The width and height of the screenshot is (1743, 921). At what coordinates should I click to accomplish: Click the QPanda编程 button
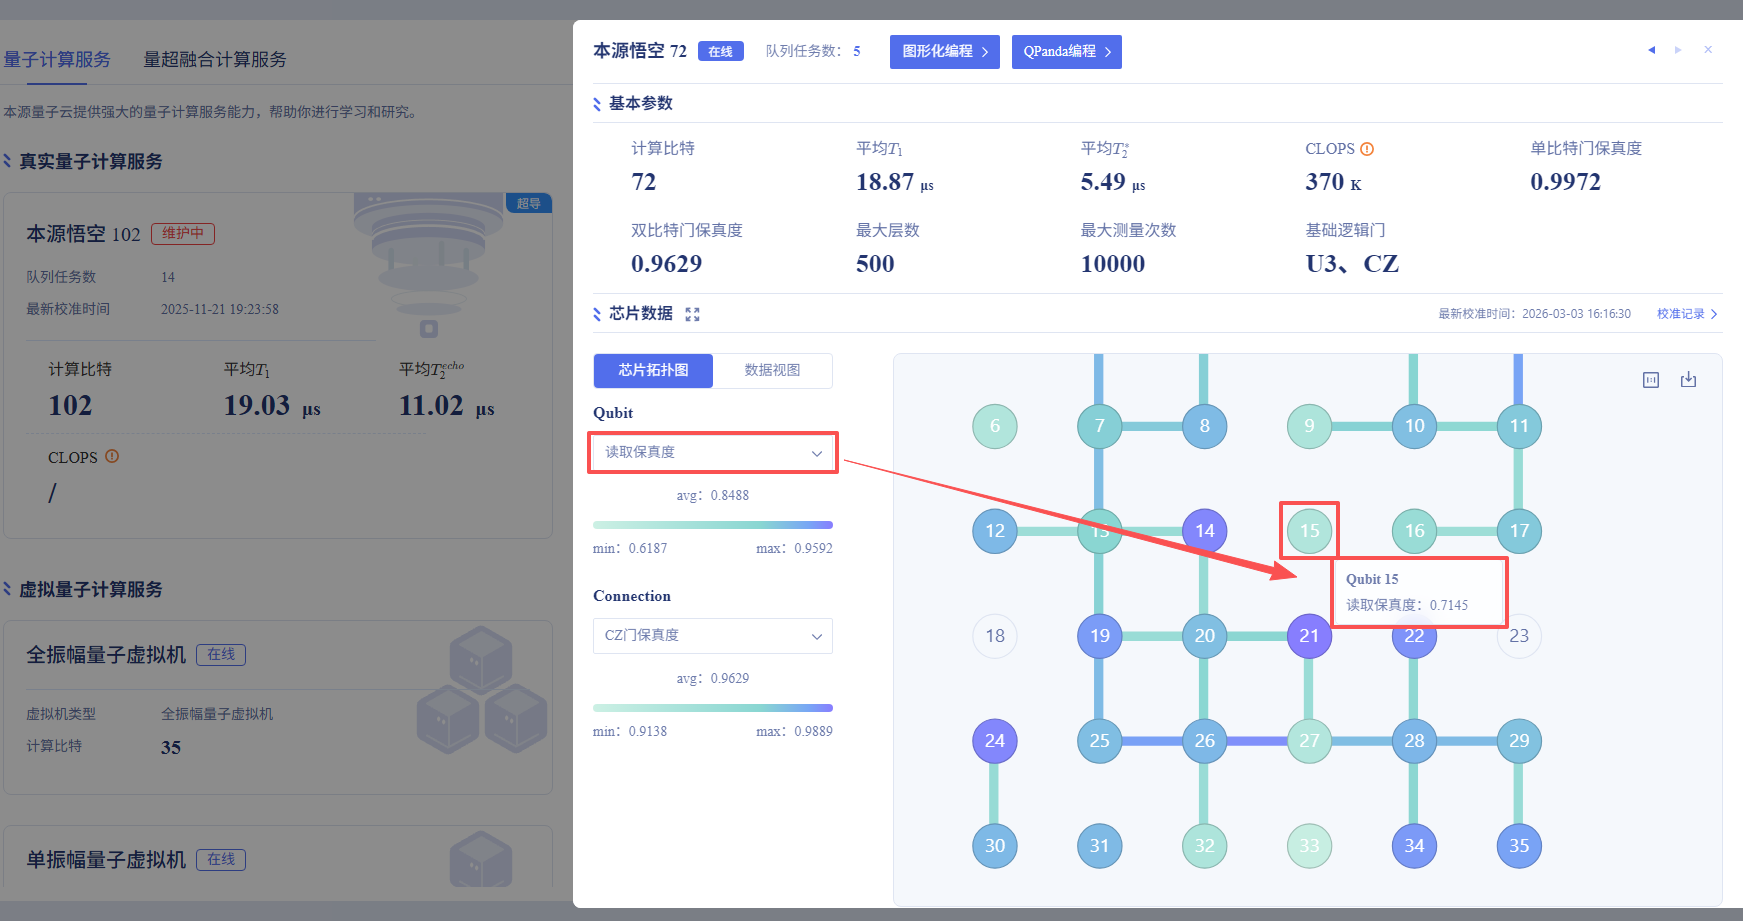coord(1066,52)
